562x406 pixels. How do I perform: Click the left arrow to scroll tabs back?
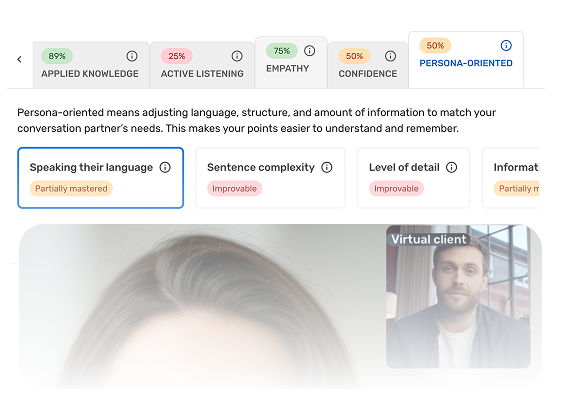pyautogui.click(x=19, y=59)
